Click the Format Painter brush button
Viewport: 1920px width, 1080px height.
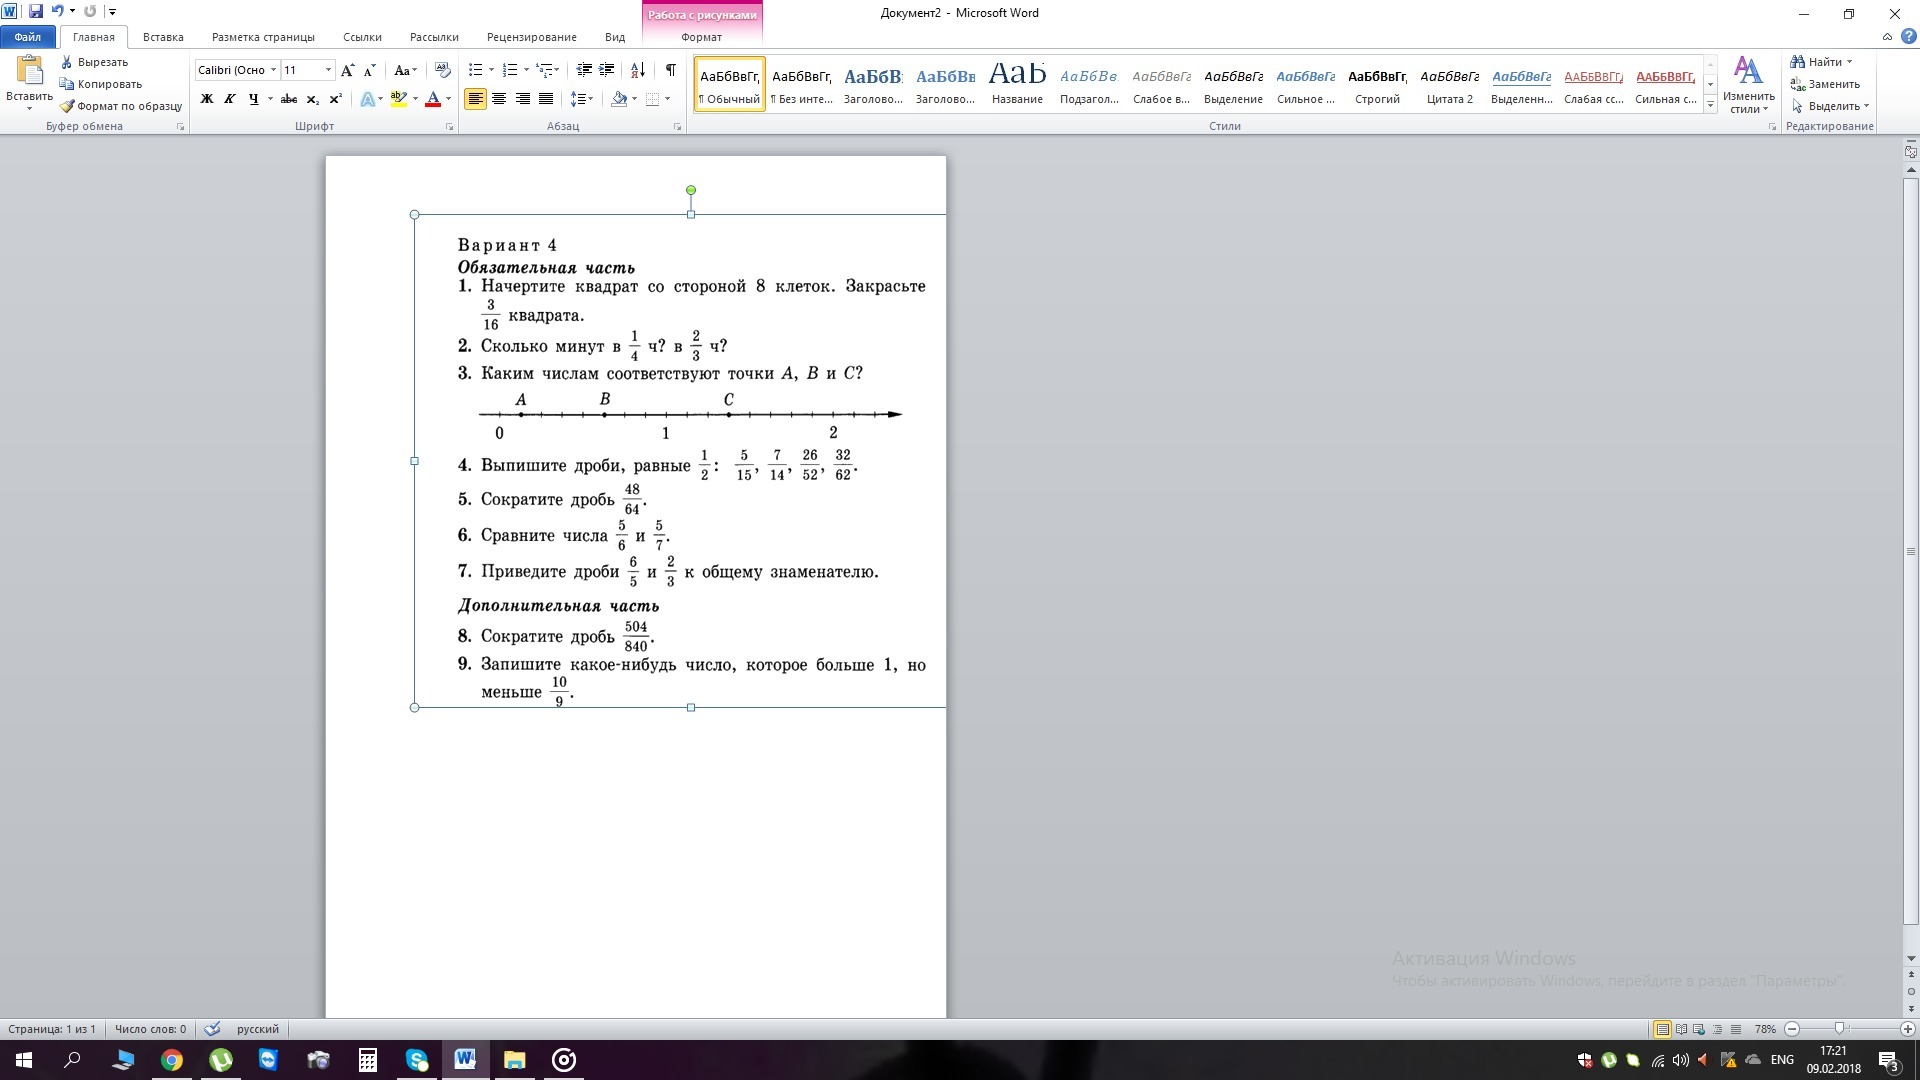pyautogui.click(x=120, y=106)
